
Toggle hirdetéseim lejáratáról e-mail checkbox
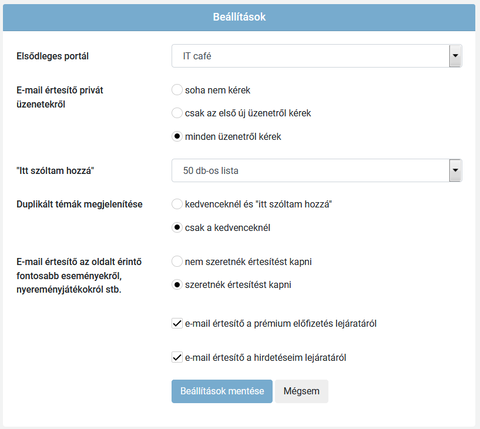[177, 357]
